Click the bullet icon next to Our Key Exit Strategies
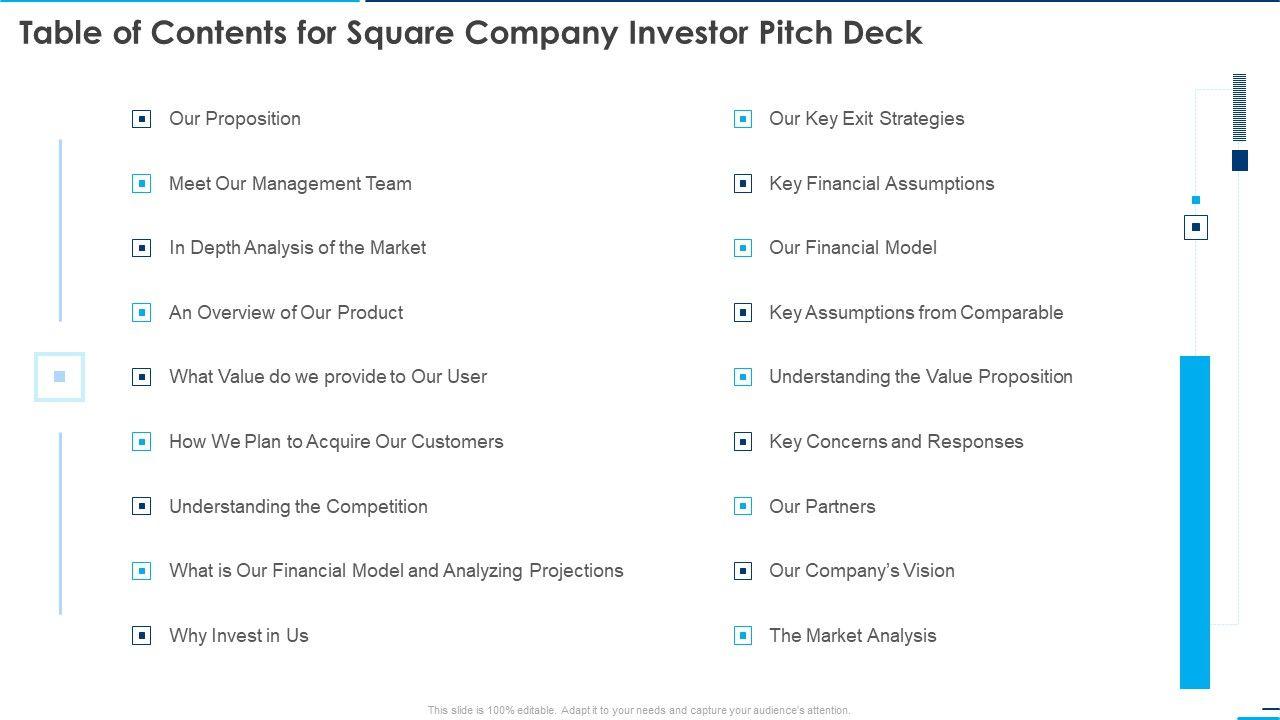 click(743, 119)
